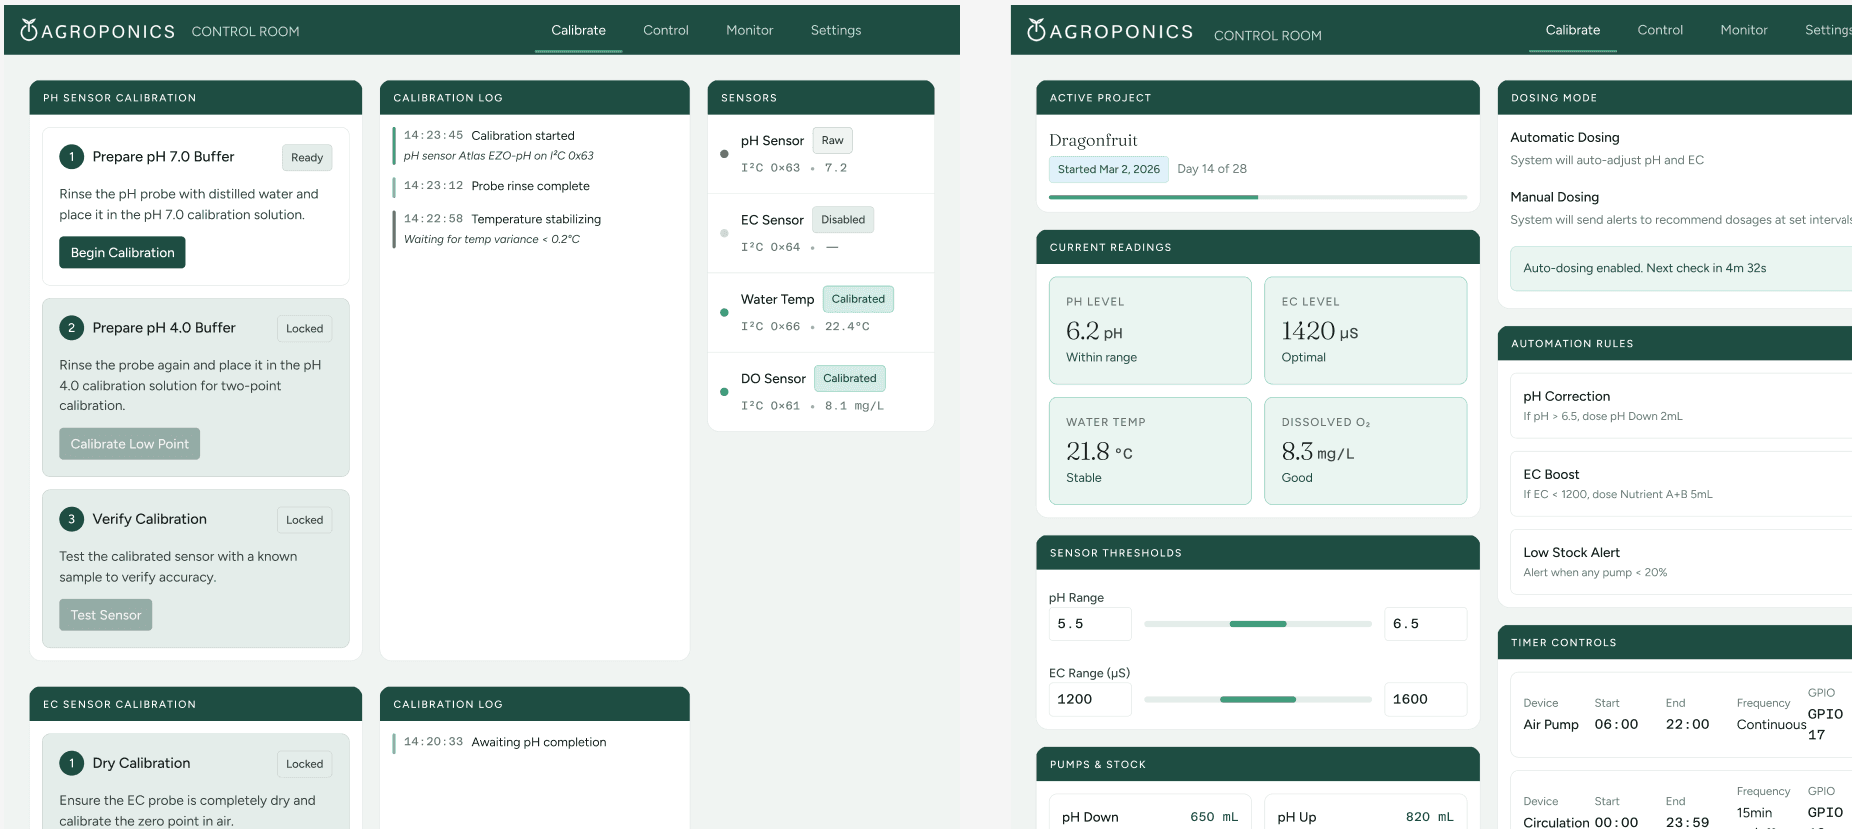The image size is (1852, 829).
Task: Open Low Stock Alert rule
Action: 1681,561
